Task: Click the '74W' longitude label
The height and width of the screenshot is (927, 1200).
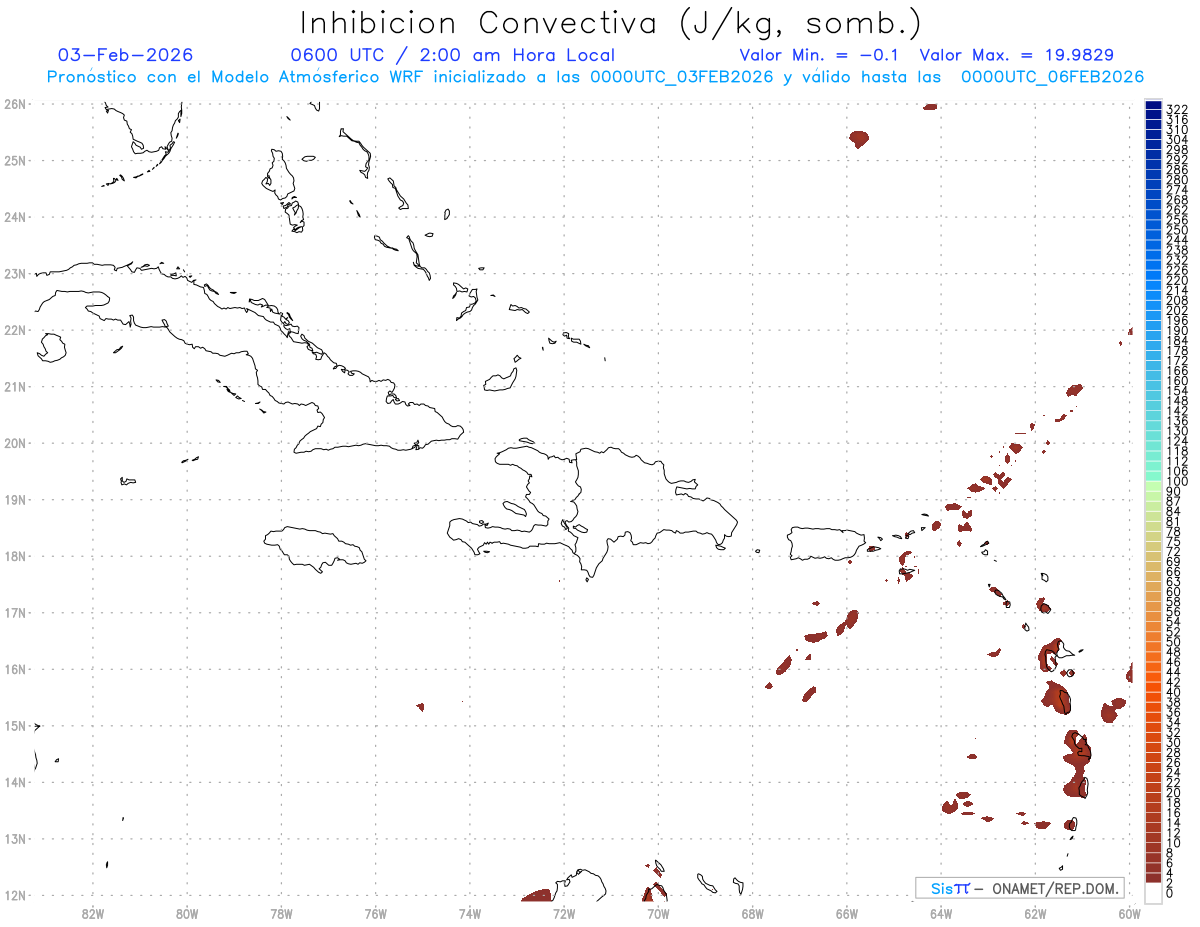Action: point(470,912)
